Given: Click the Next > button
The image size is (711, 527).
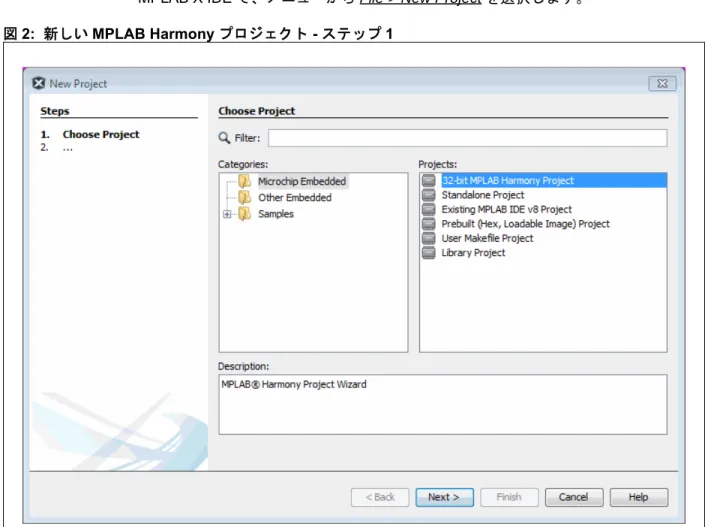Looking at the screenshot, I should pos(444,497).
